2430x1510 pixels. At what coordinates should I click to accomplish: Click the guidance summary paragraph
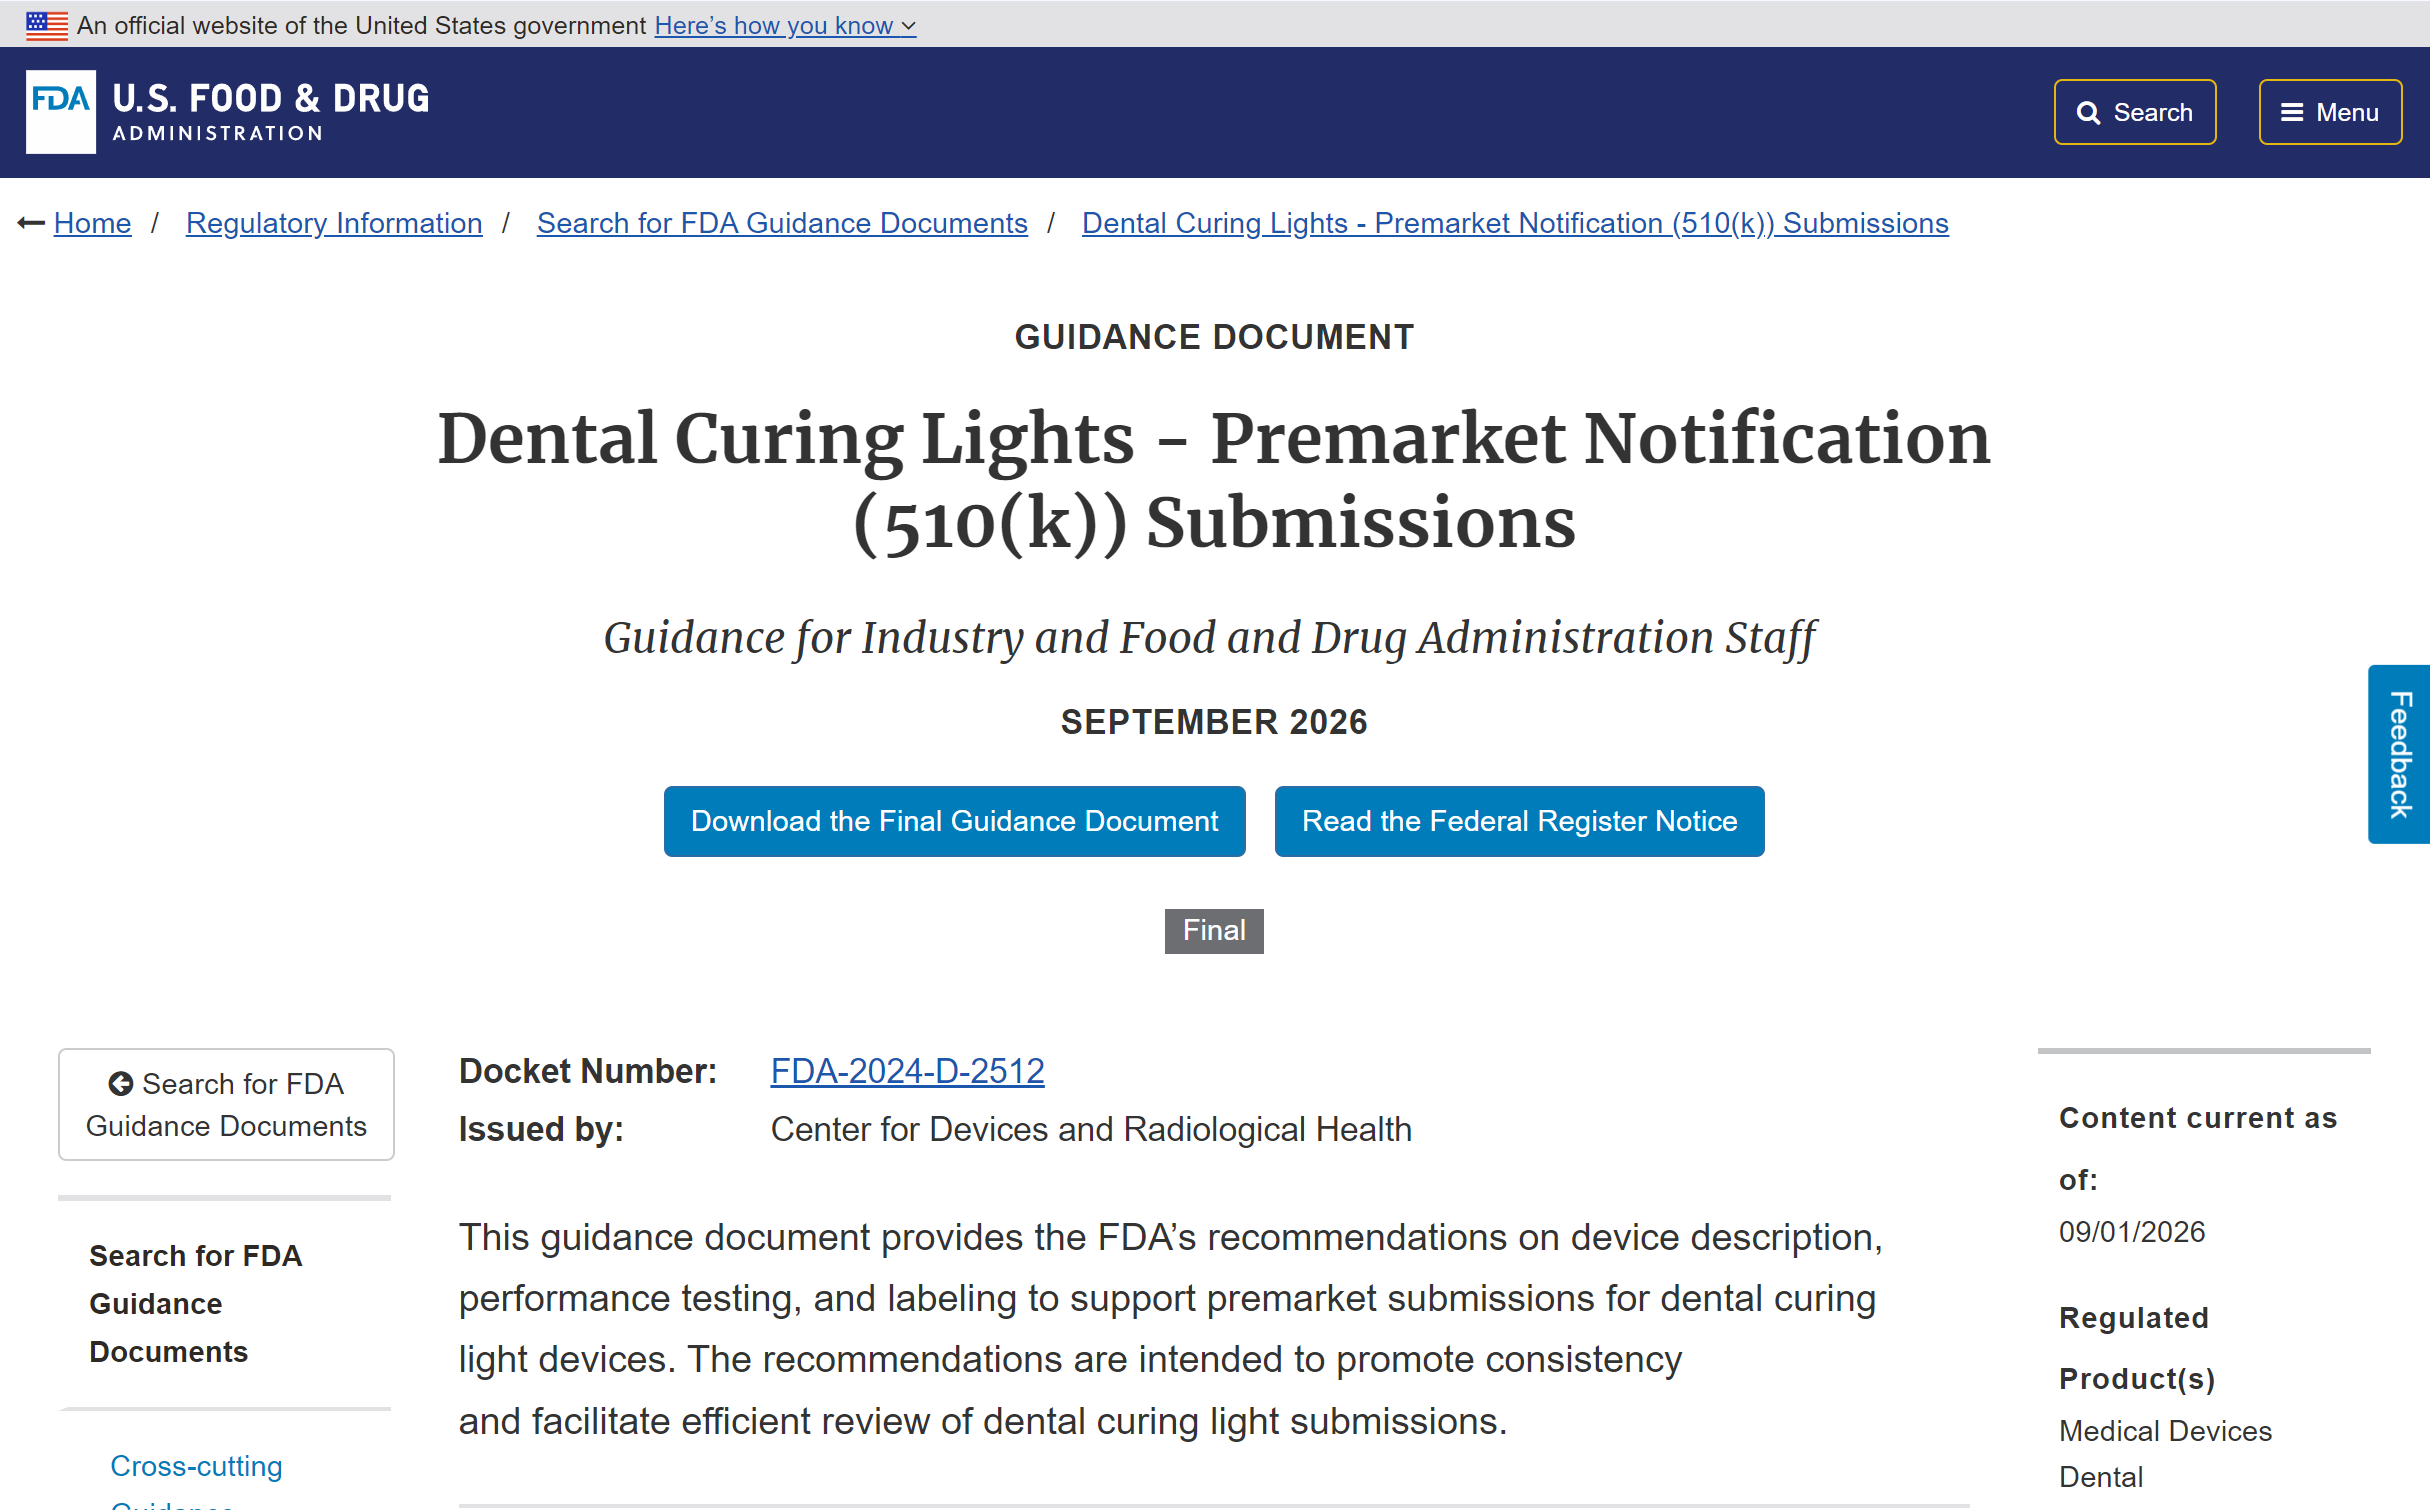point(1171,1329)
